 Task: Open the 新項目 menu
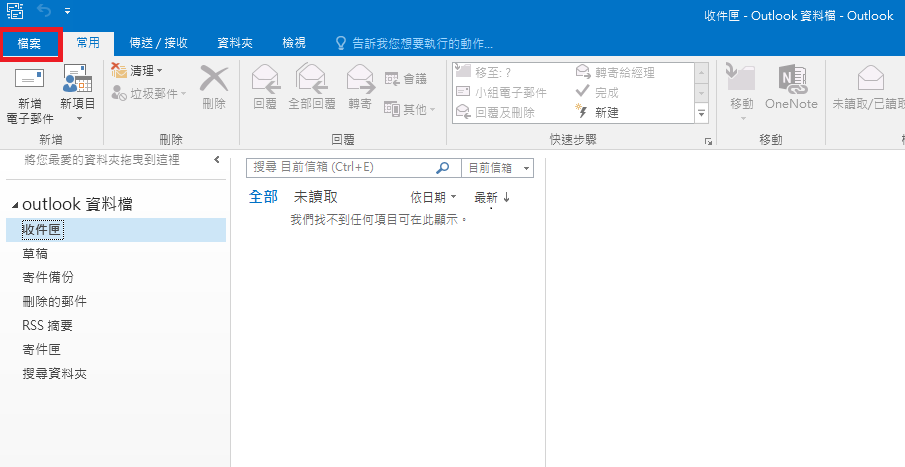click(x=78, y=95)
